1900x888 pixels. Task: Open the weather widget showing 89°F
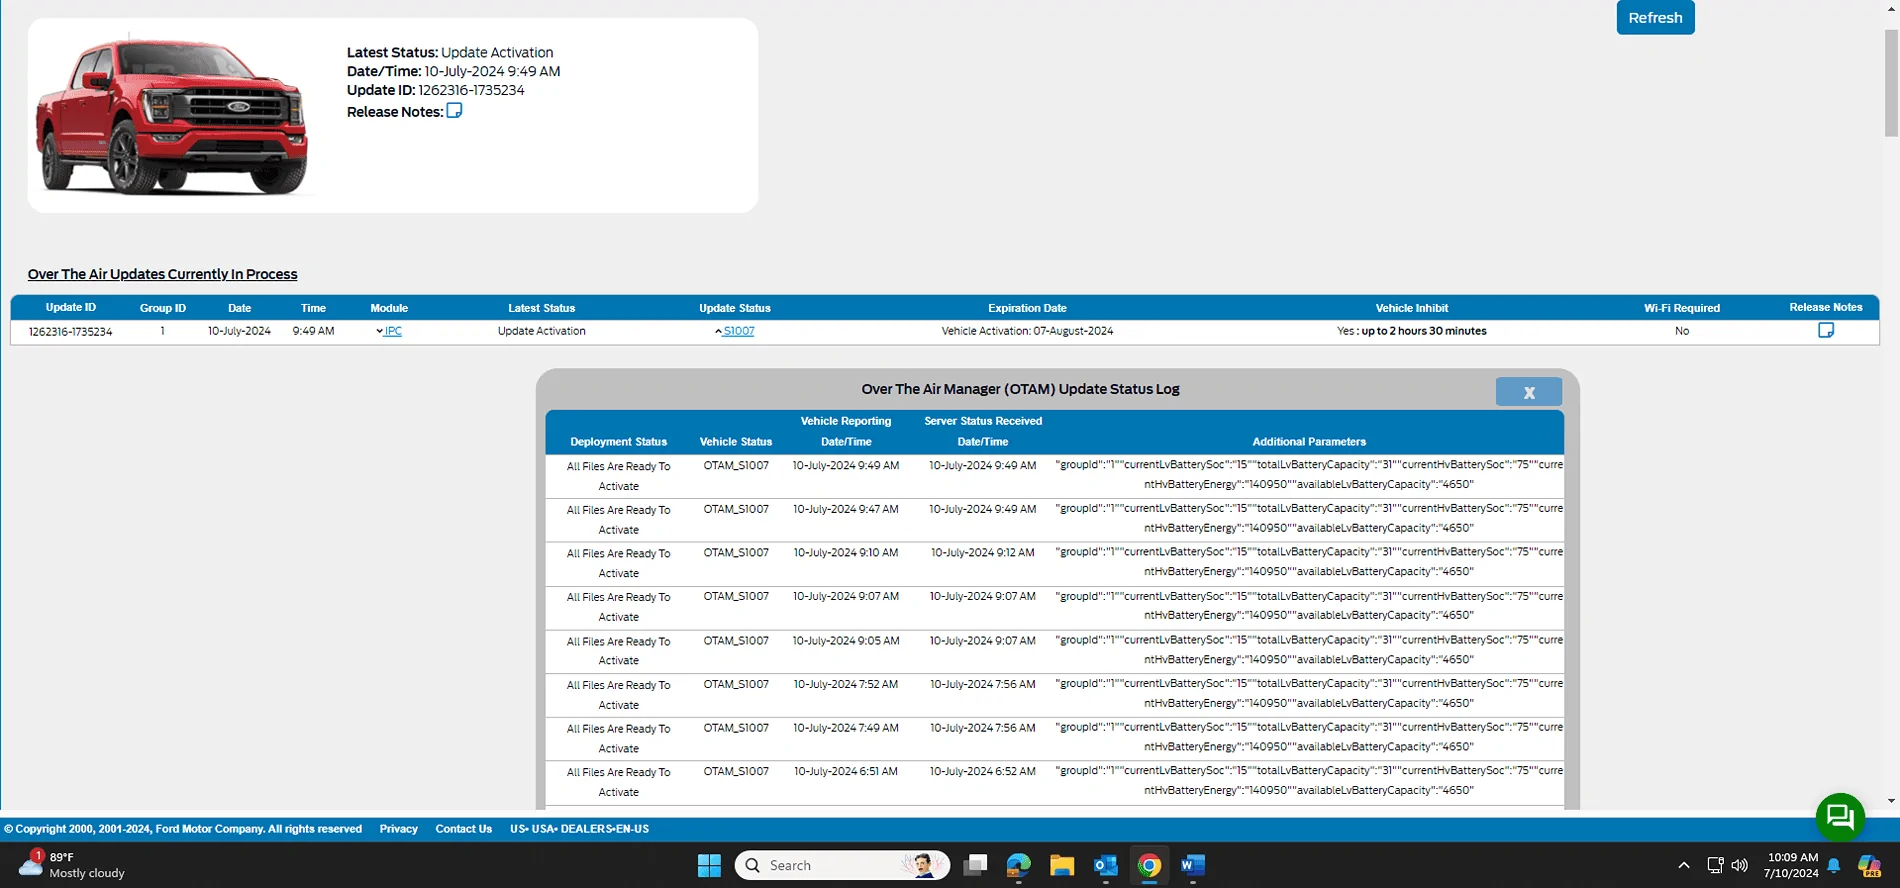(x=72, y=865)
